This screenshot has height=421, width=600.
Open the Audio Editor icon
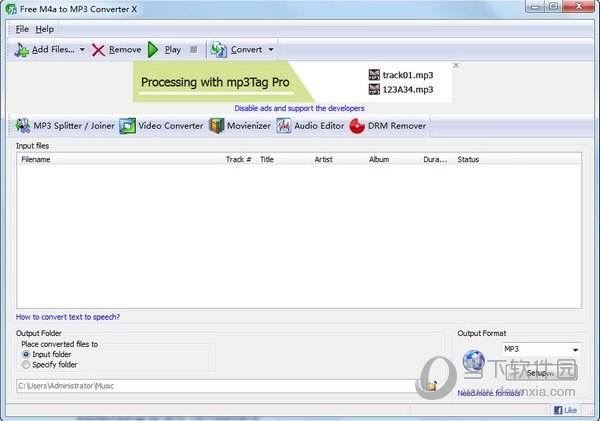coord(284,126)
